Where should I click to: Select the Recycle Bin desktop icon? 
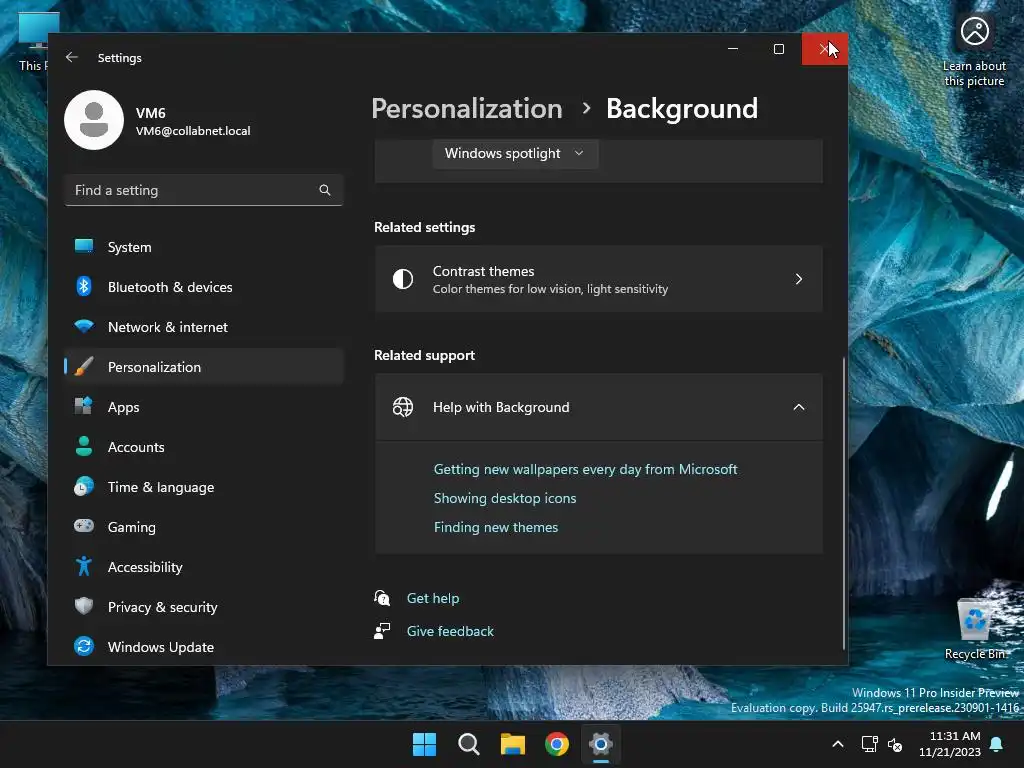click(x=975, y=629)
